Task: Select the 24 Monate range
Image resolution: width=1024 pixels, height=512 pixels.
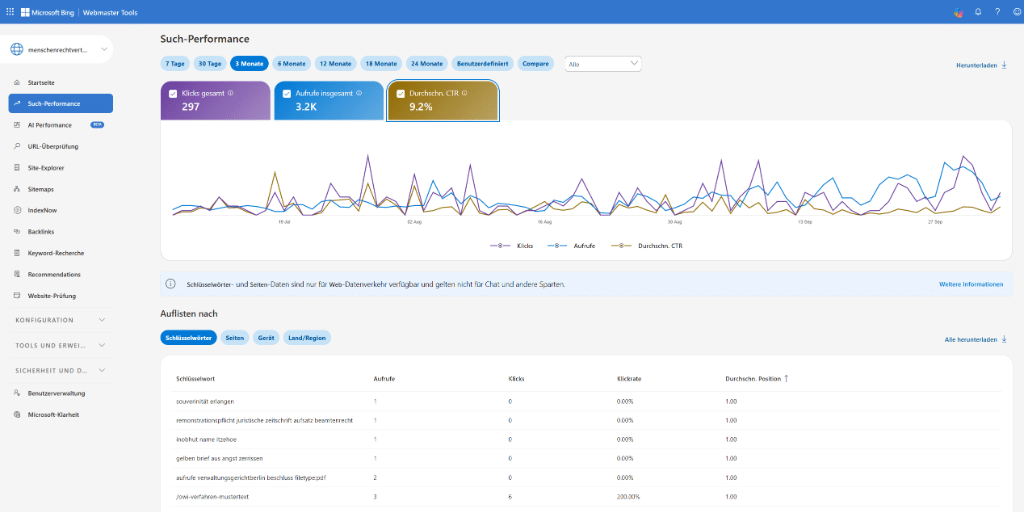Action: (x=426, y=63)
